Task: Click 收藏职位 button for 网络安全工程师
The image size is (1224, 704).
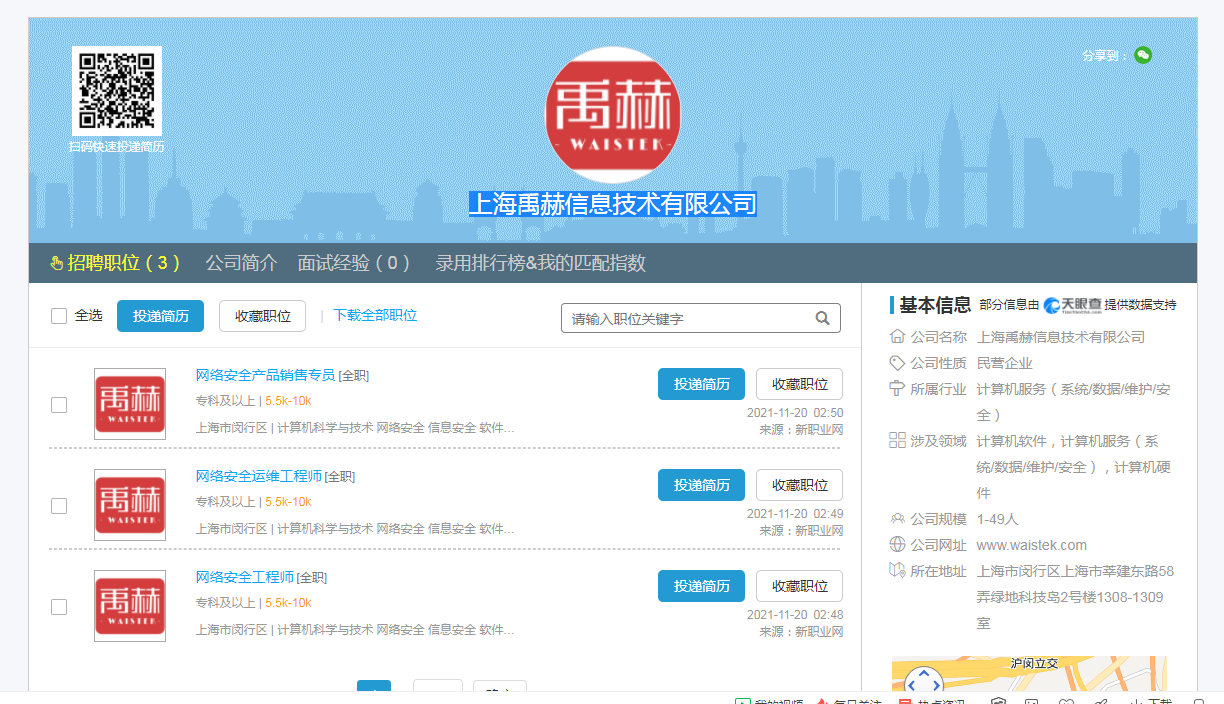Action: [x=799, y=586]
